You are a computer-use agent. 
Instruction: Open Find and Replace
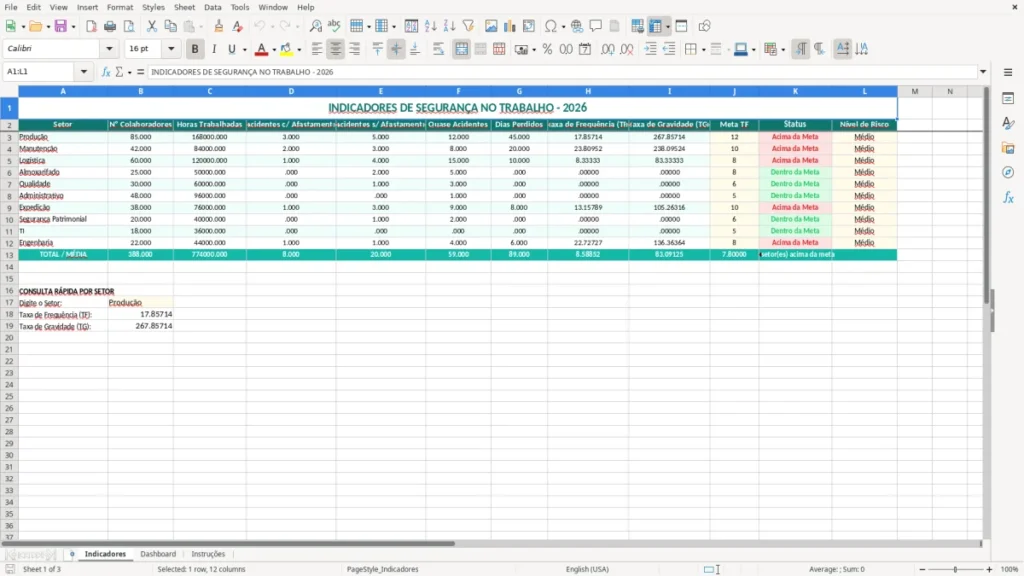315,26
